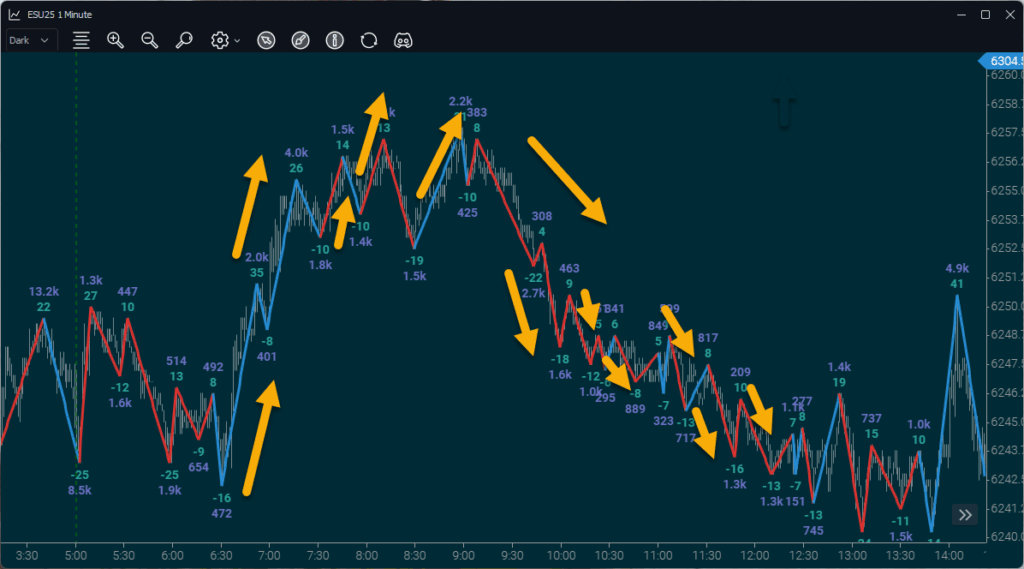Click the 401 volume label
Image resolution: width=1024 pixels, height=569 pixels.
click(266, 357)
